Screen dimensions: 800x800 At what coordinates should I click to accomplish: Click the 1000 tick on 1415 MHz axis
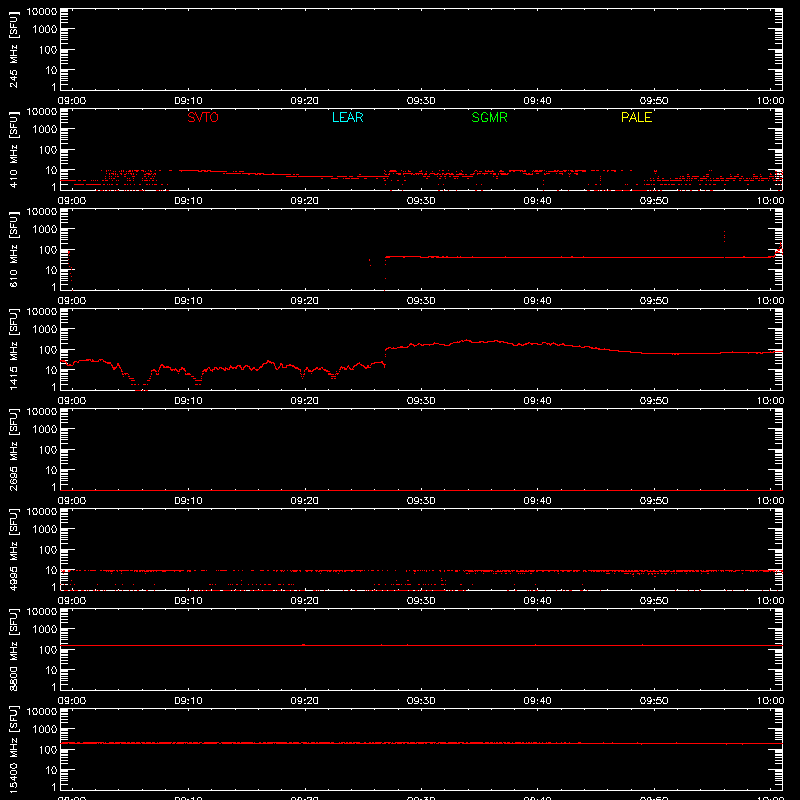point(44,330)
